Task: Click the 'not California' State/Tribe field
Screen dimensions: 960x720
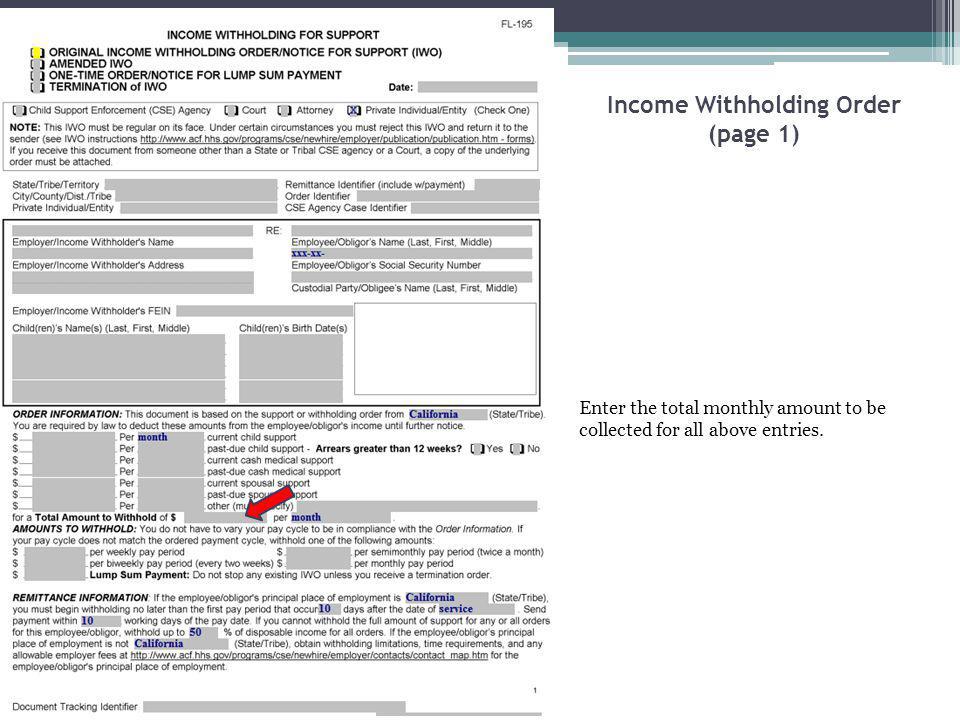Action: [x=181, y=644]
